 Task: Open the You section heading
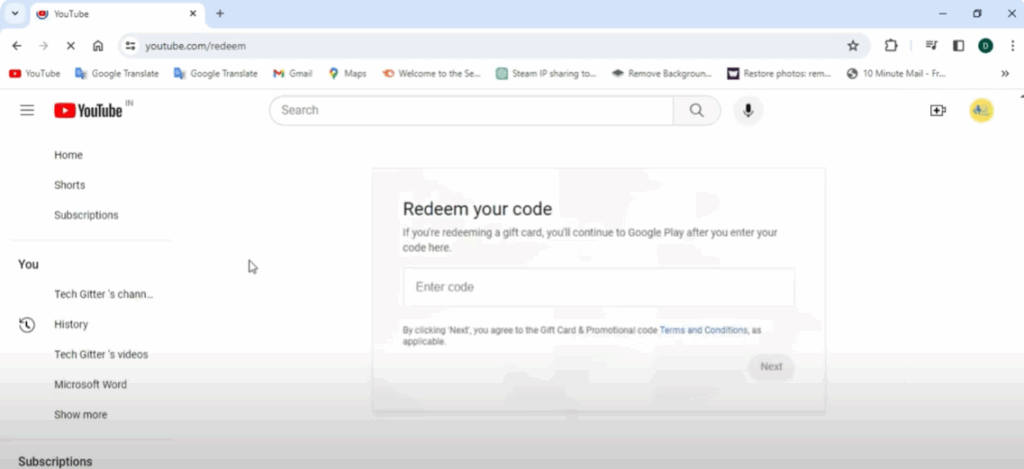point(28,265)
